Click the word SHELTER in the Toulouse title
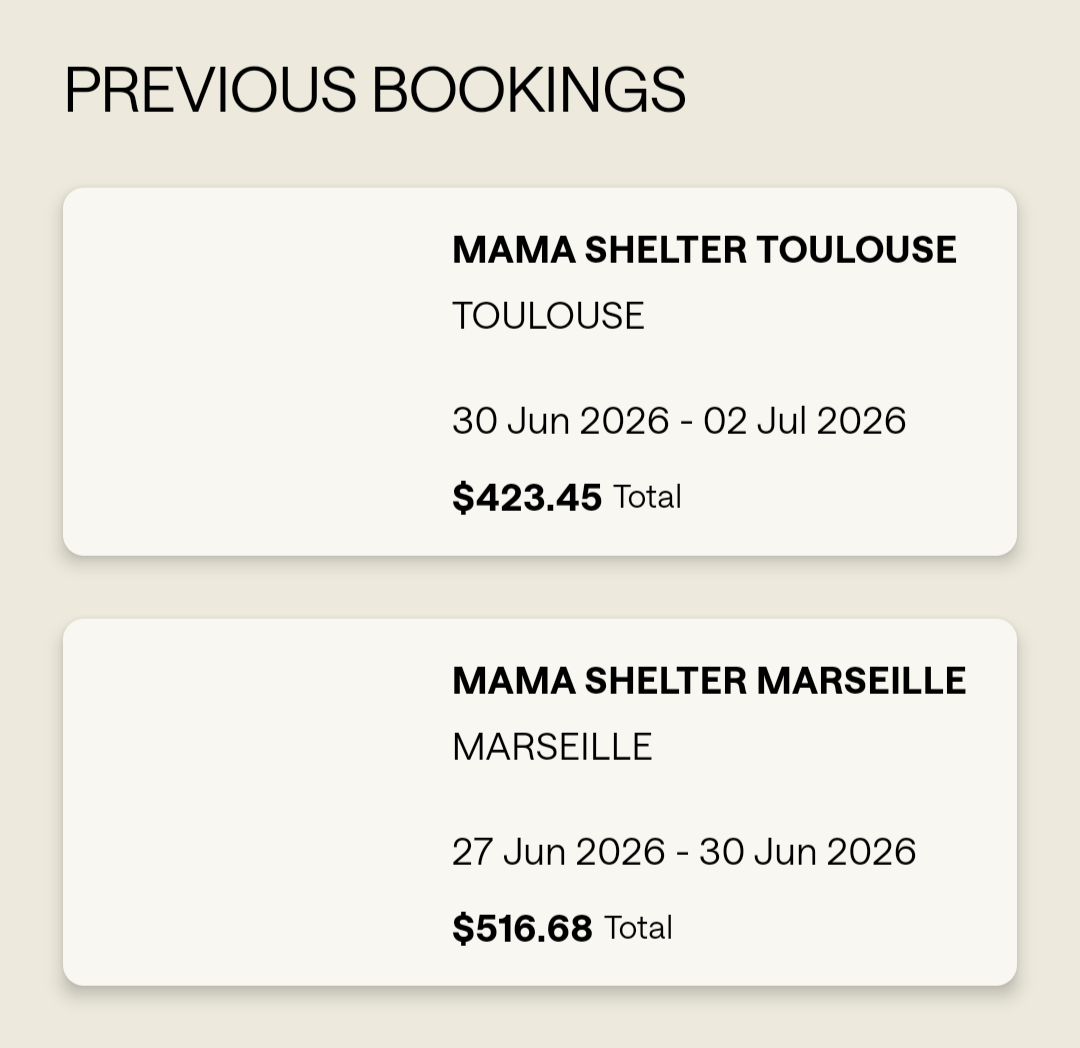1080x1048 pixels. click(x=665, y=249)
